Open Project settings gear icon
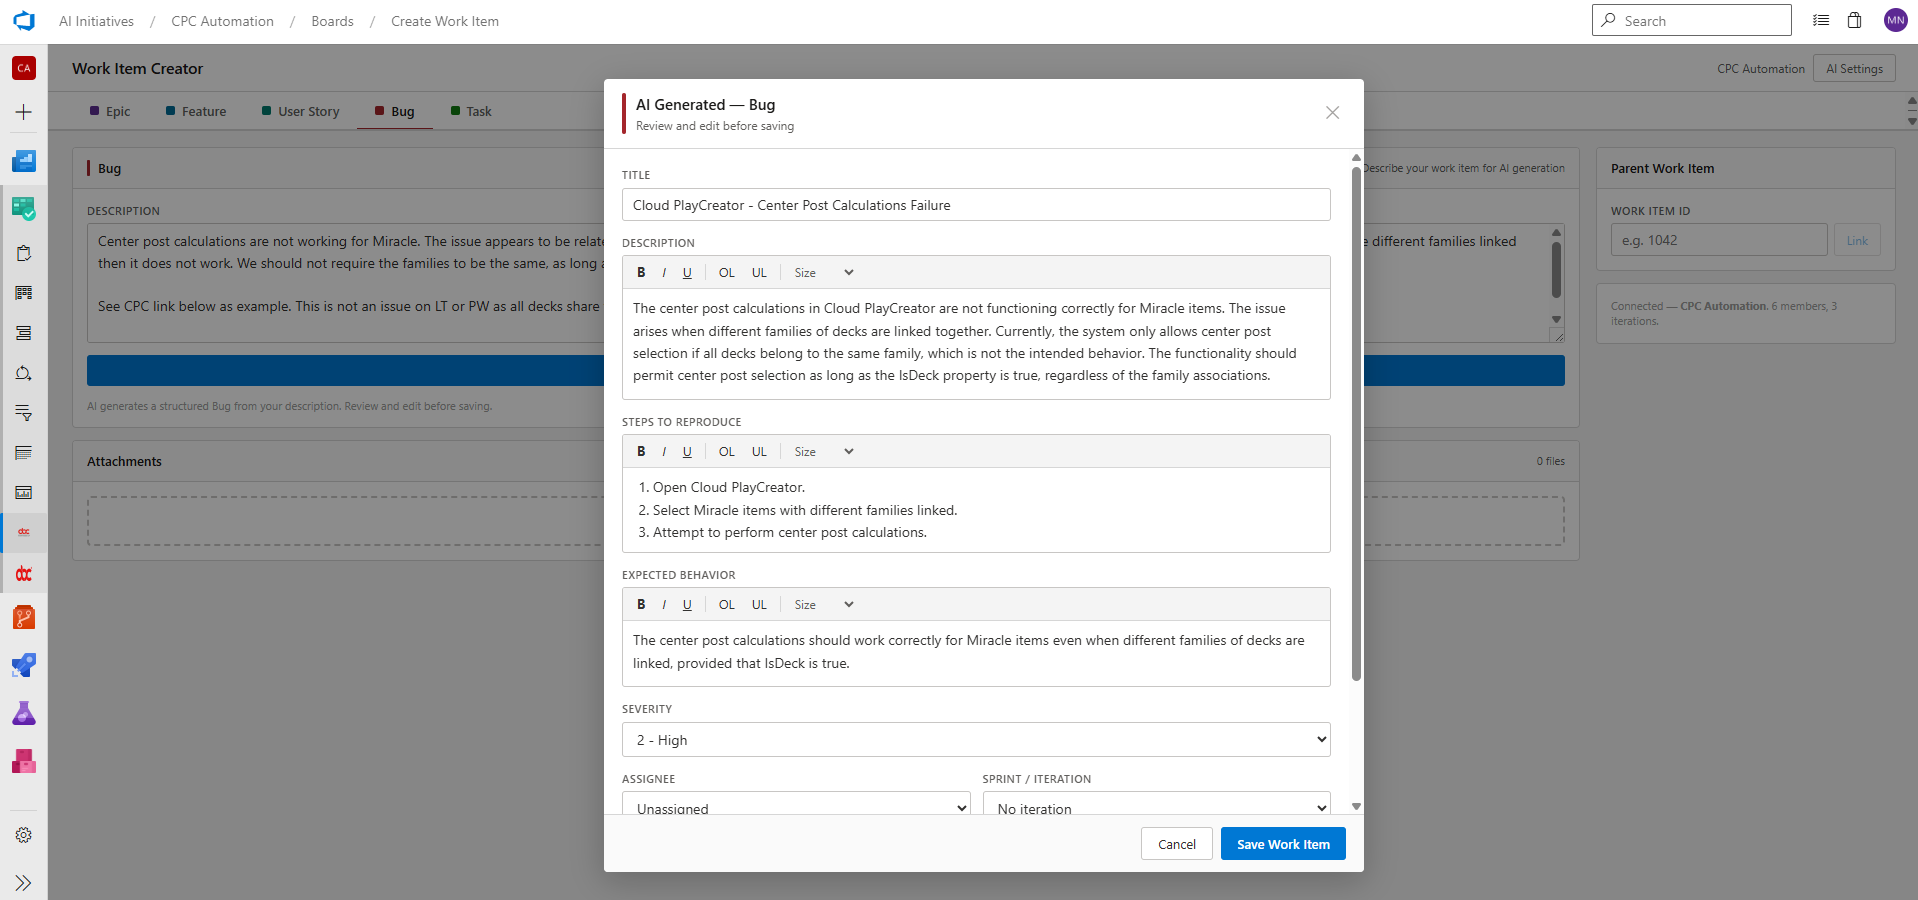This screenshot has height=900, width=1918. [x=24, y=835]
